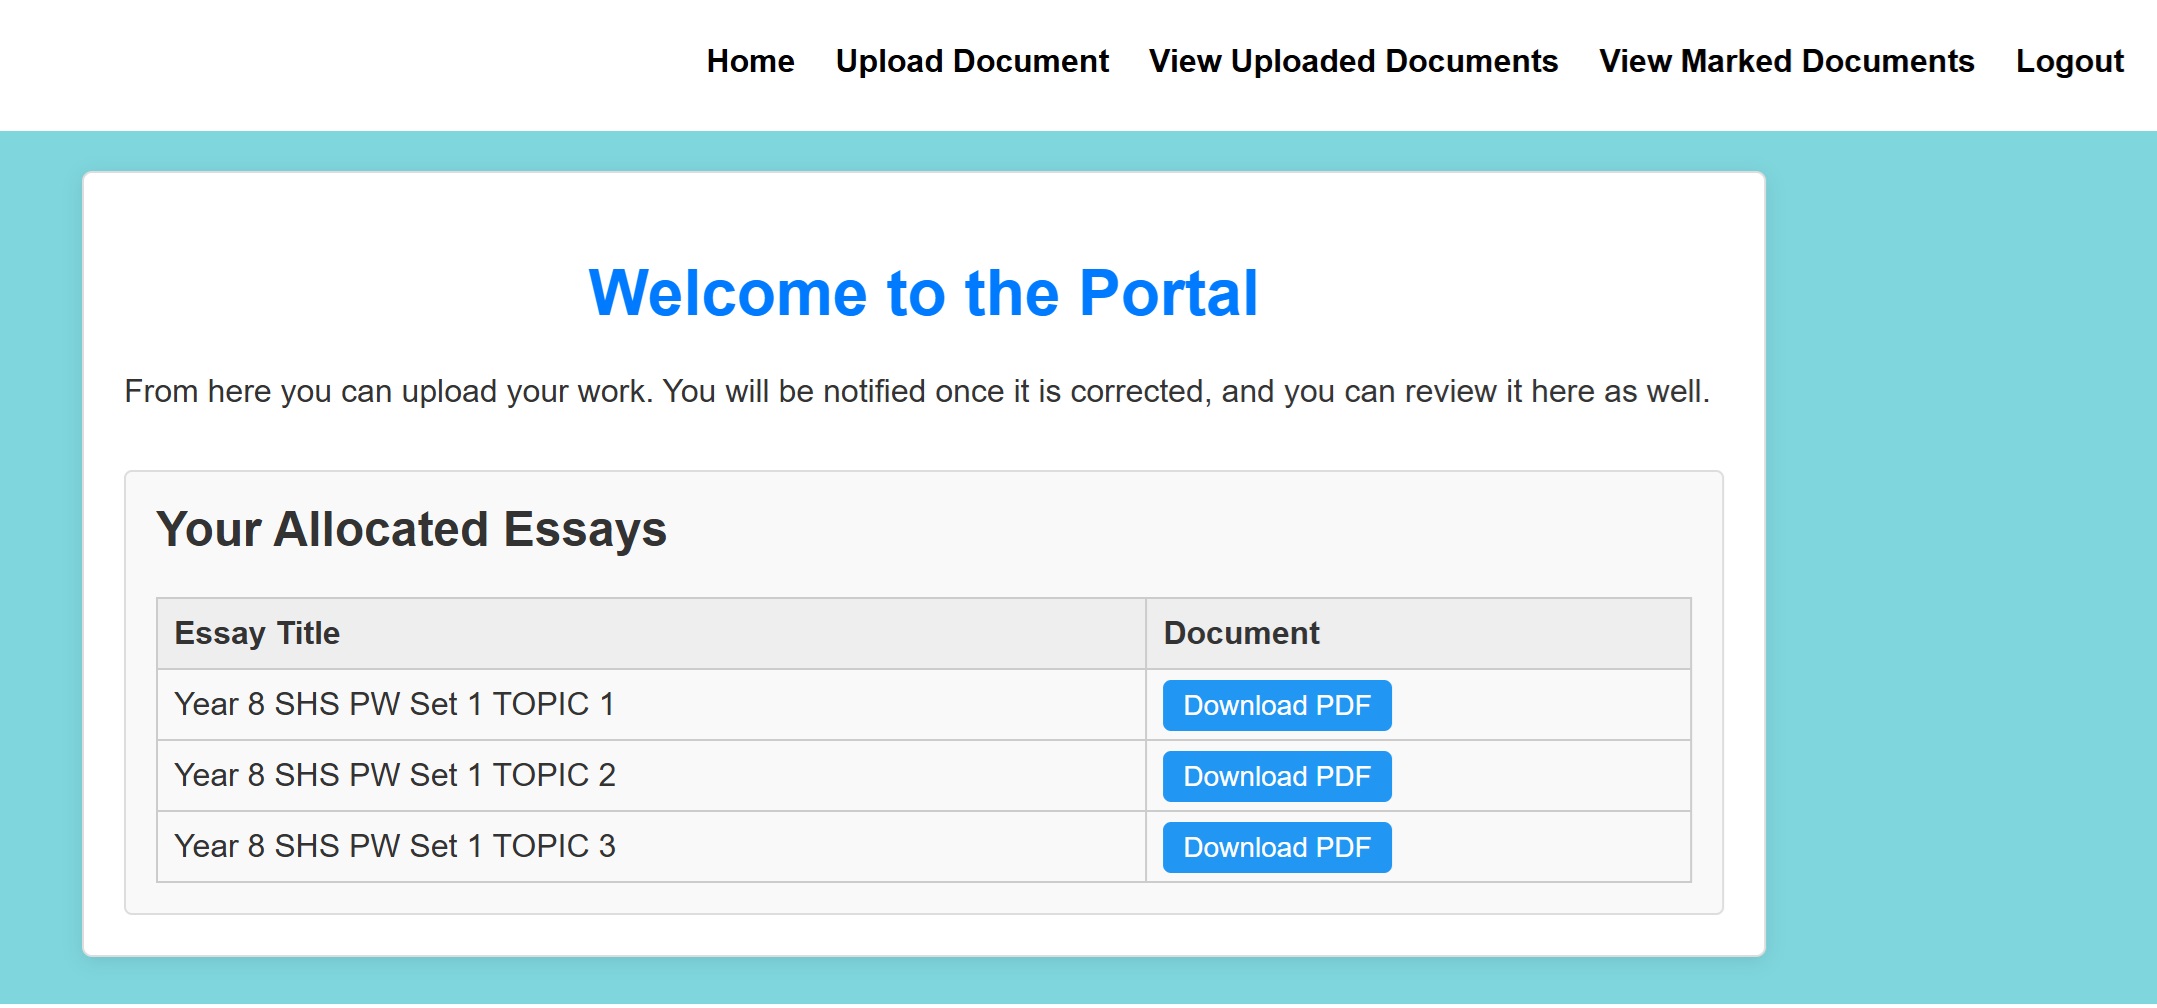Click the Welcome to the Portal heading
The image size is (2157, 1008).
click(x=923, y=294)
